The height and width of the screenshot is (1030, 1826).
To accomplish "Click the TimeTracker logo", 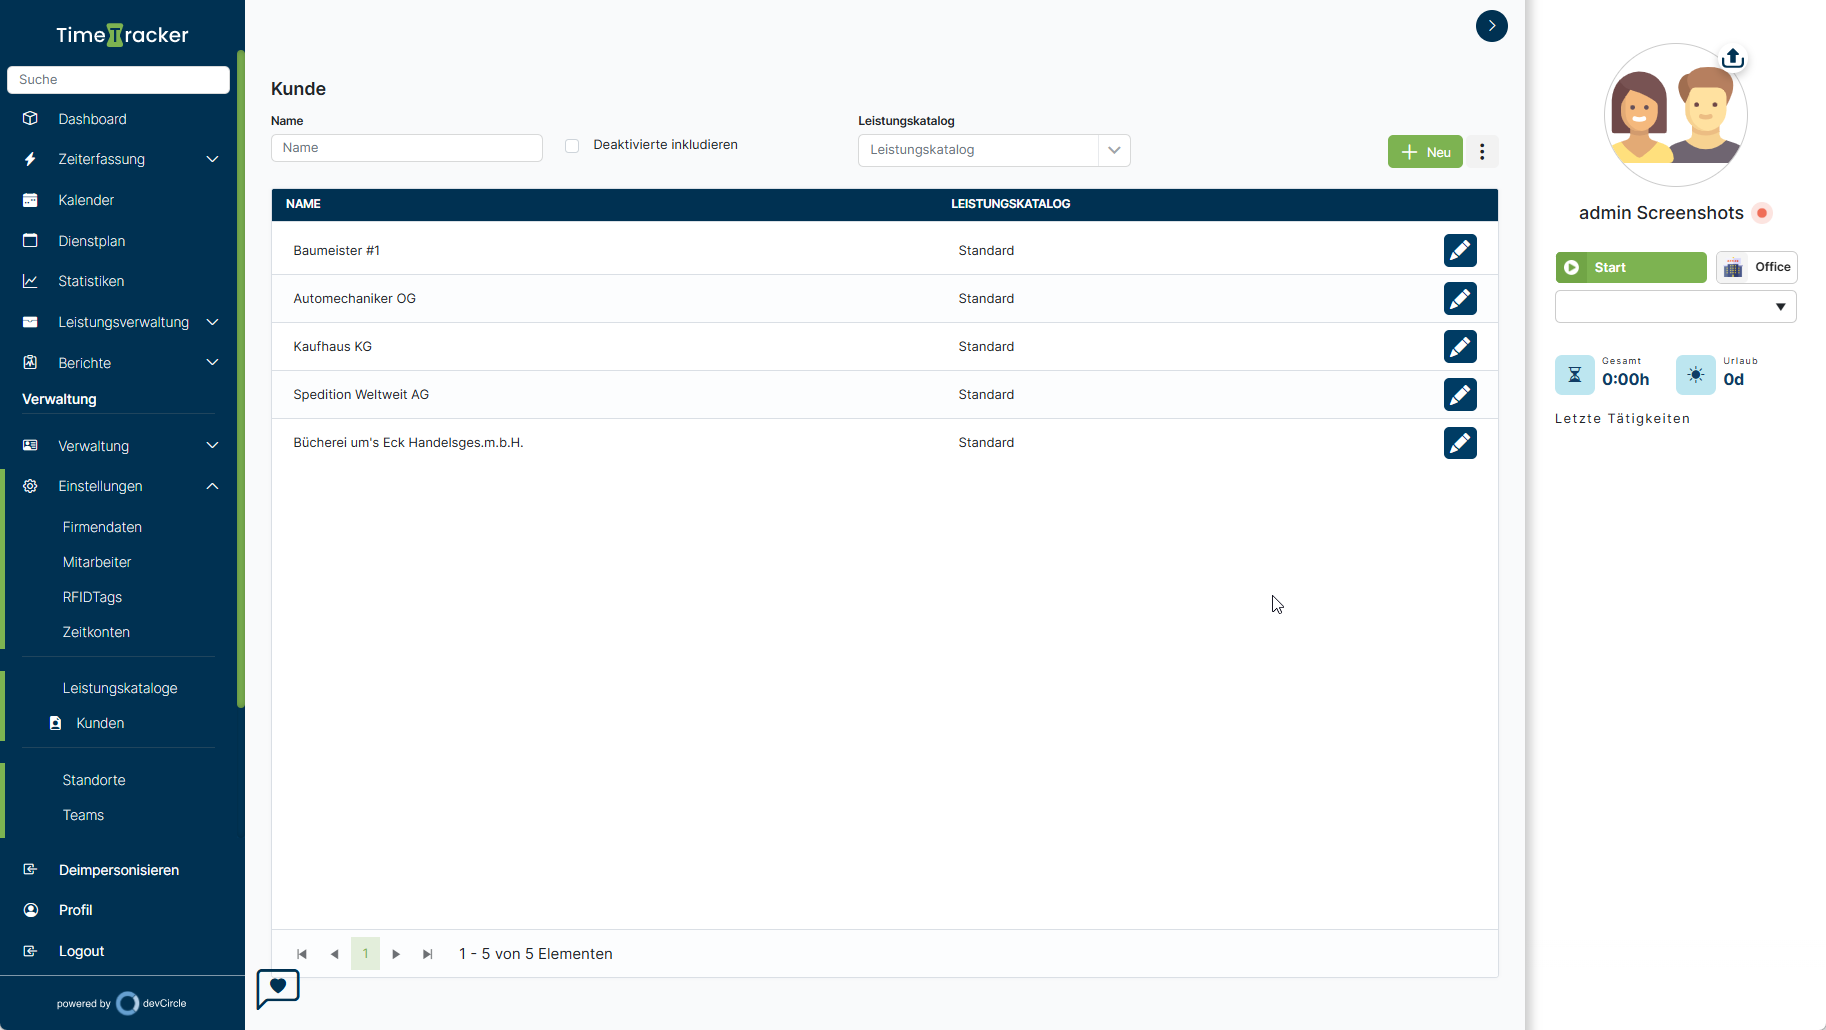I will 122,35.
